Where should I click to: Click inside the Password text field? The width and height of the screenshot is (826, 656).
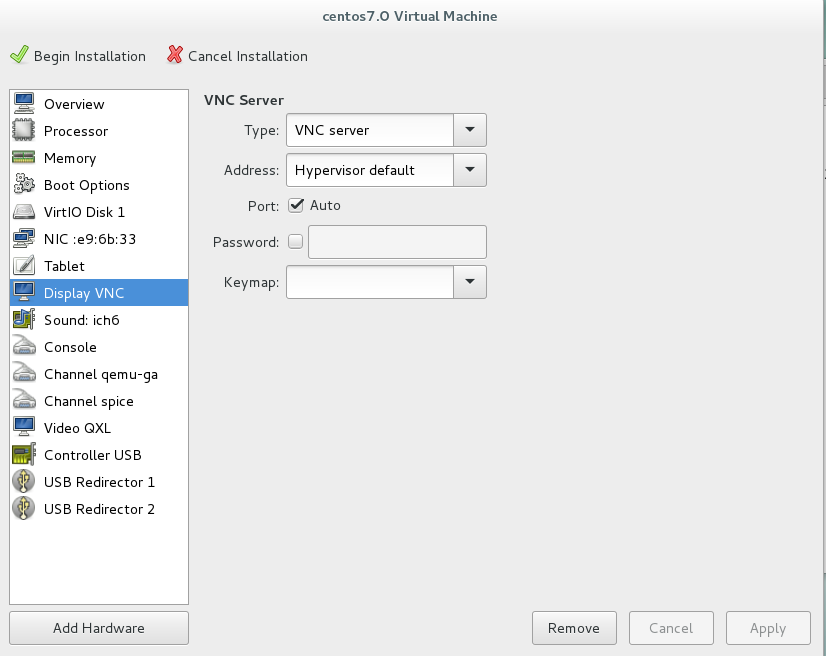click(397, 242)
